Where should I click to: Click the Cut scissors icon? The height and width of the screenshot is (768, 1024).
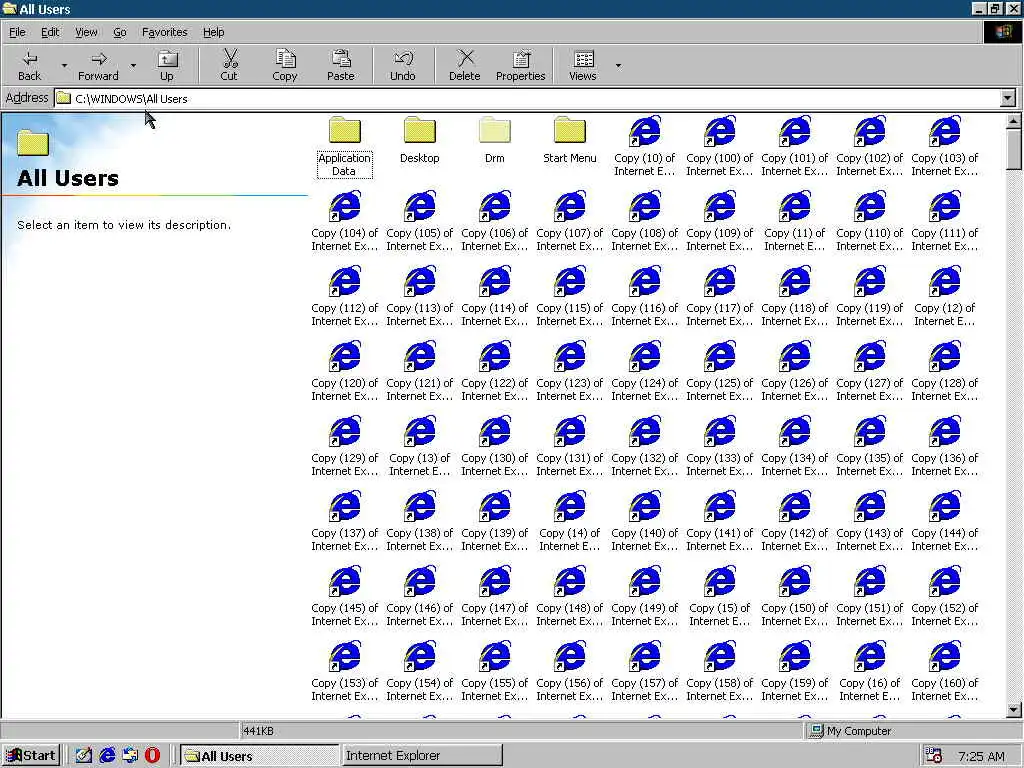229,65
